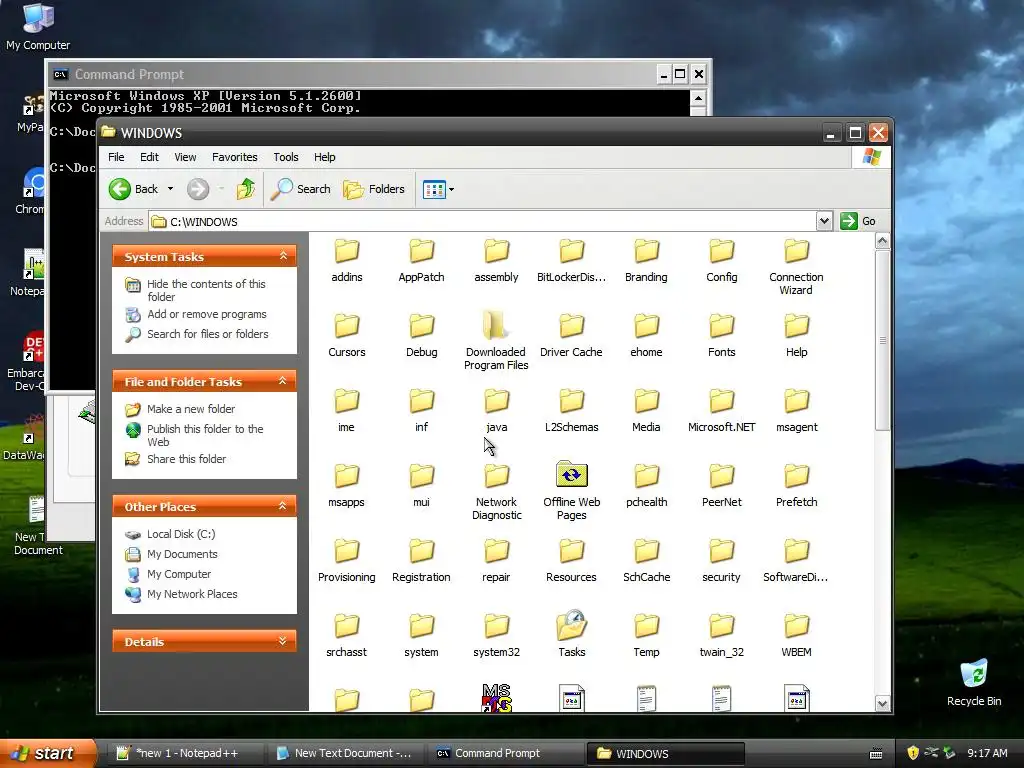Viewport: 1024px width, 768px height.
Task: Open the Help menu
Action: [x=325, y=157]
